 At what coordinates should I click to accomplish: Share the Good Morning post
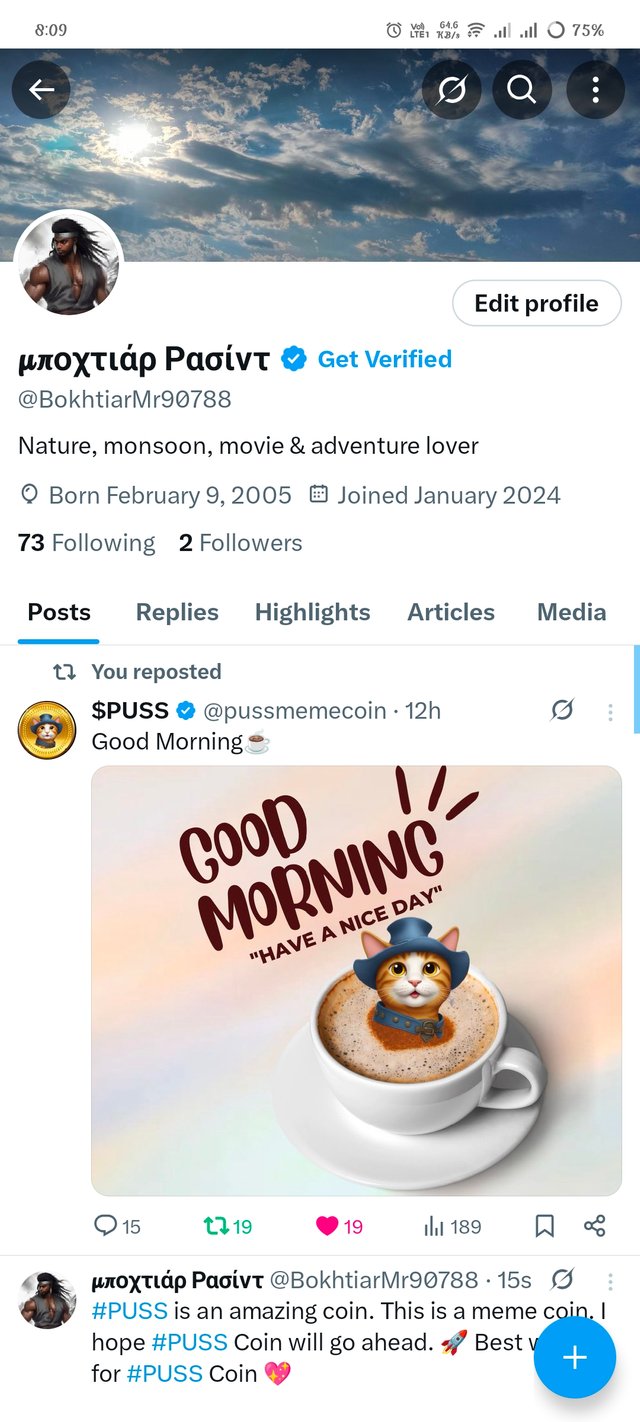point(595,1226)
